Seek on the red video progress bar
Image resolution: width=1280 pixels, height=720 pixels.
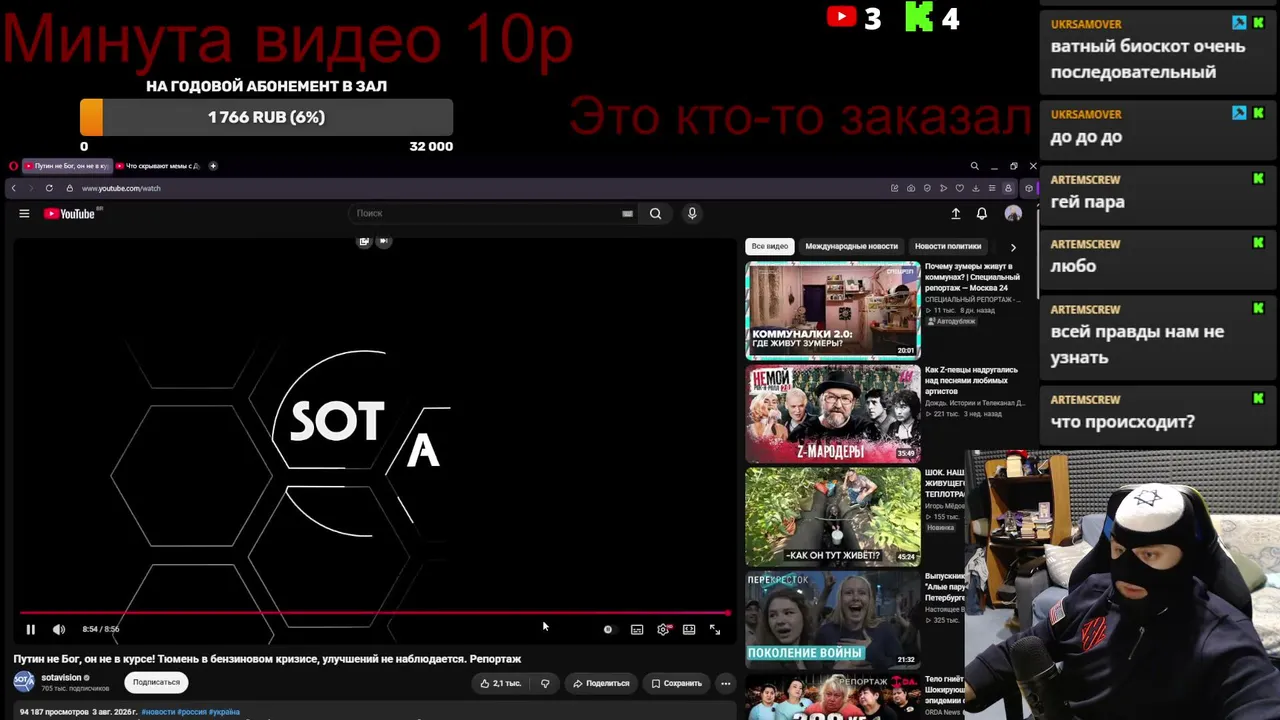(x=375, y=613)
